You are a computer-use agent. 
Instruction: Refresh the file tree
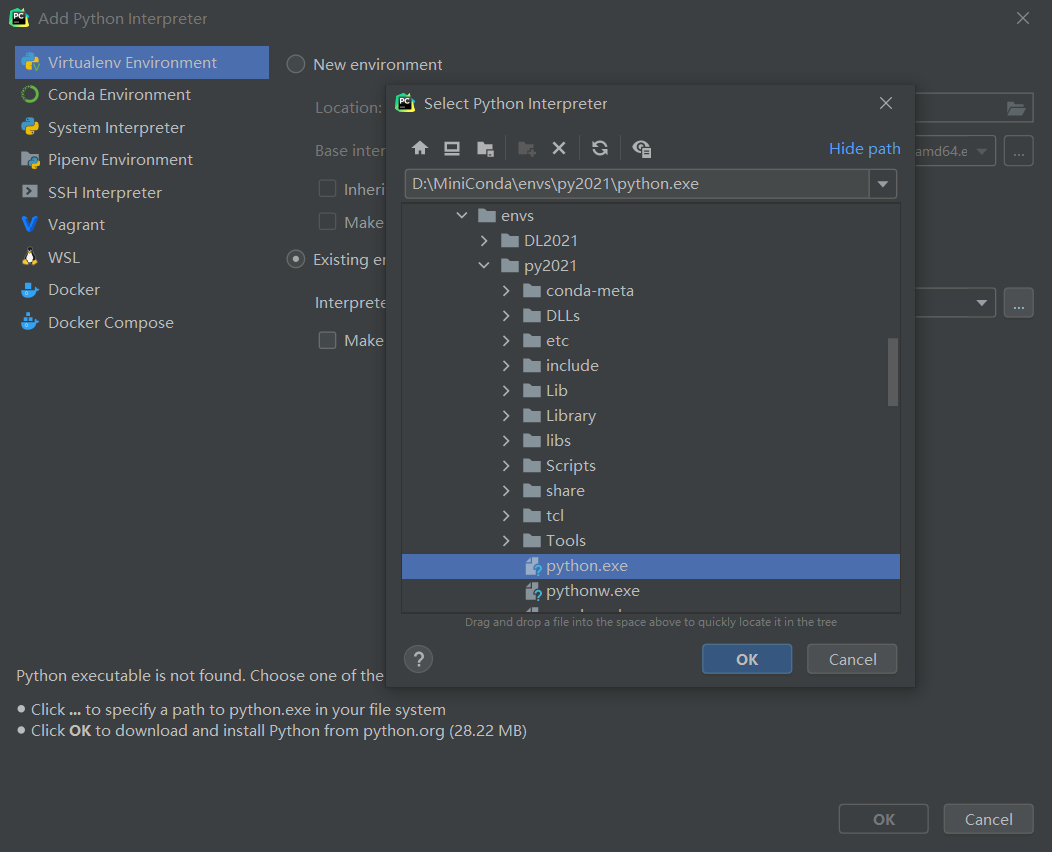pos(600,148)
